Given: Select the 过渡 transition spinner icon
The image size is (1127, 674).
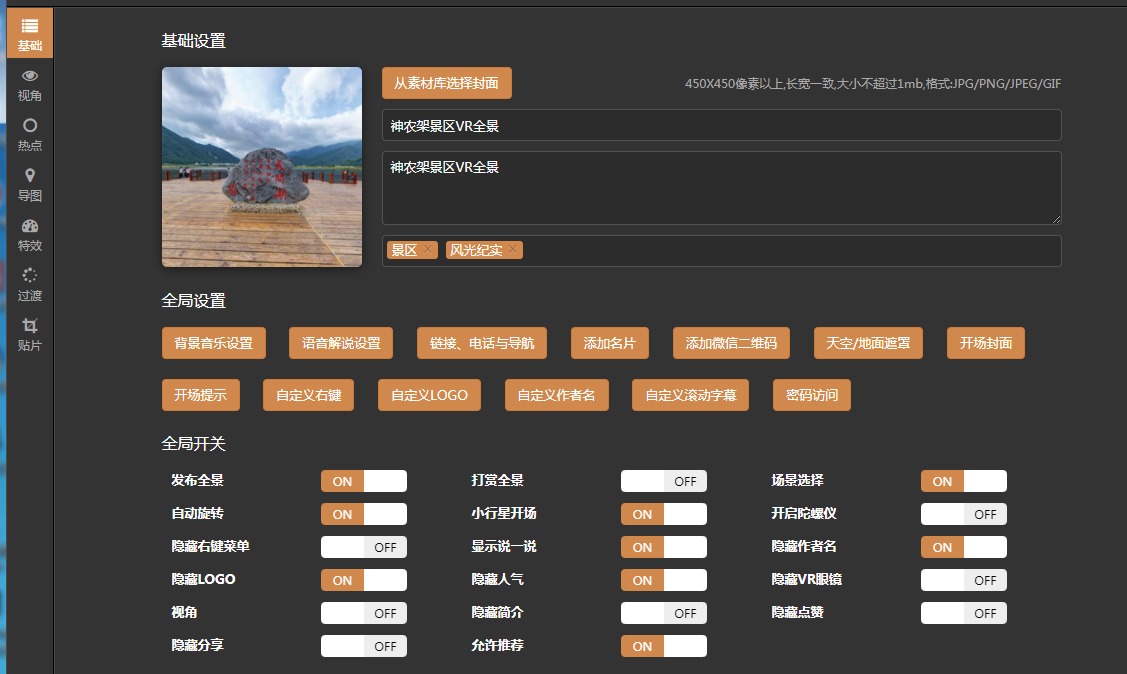Looking at the screenshot, I should tap(30, 276).
